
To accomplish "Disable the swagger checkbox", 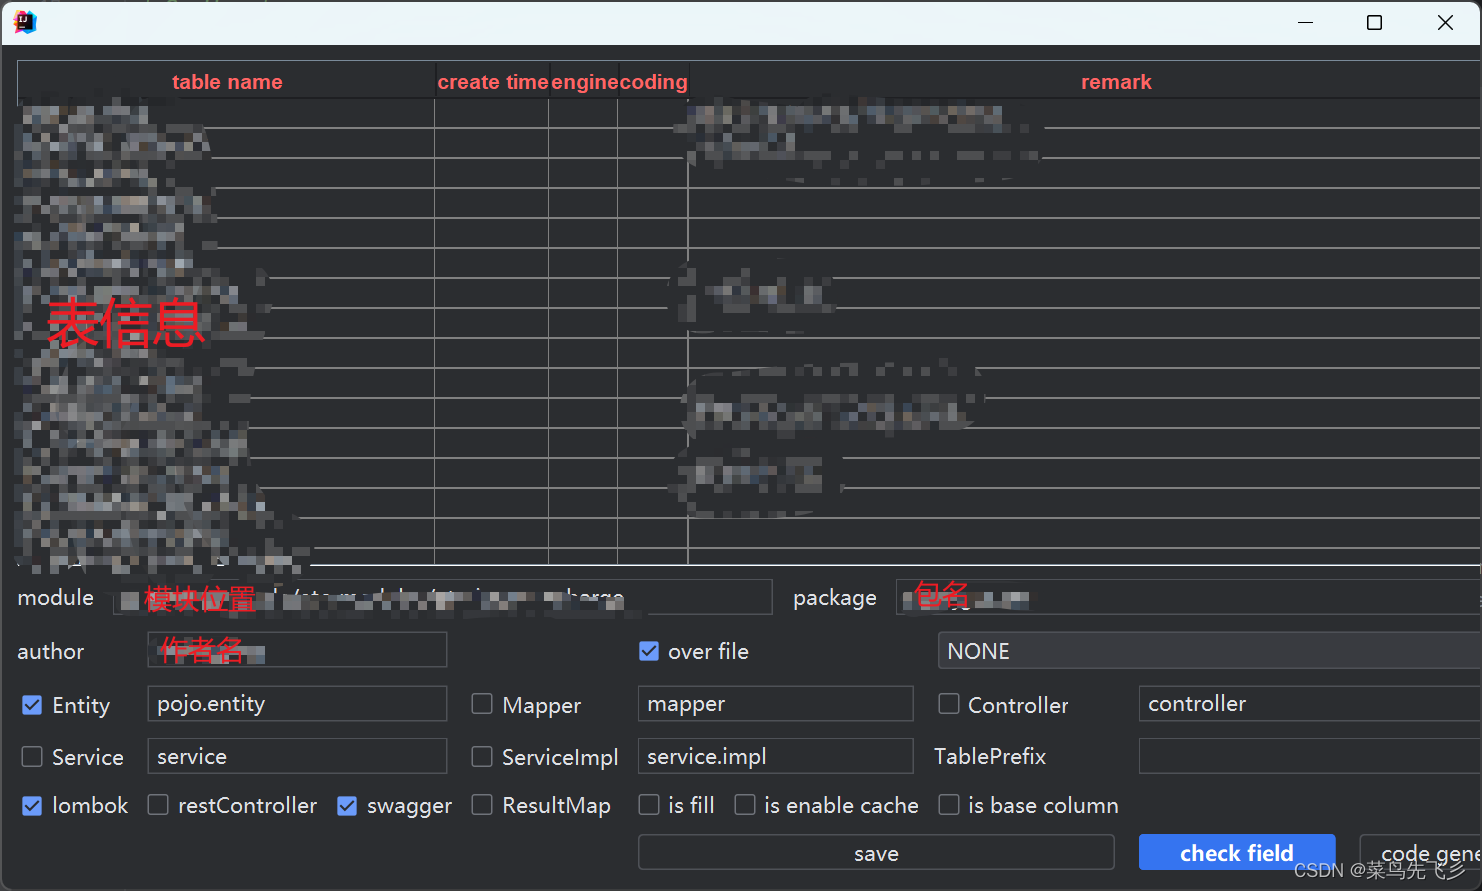I will (346, 805).
